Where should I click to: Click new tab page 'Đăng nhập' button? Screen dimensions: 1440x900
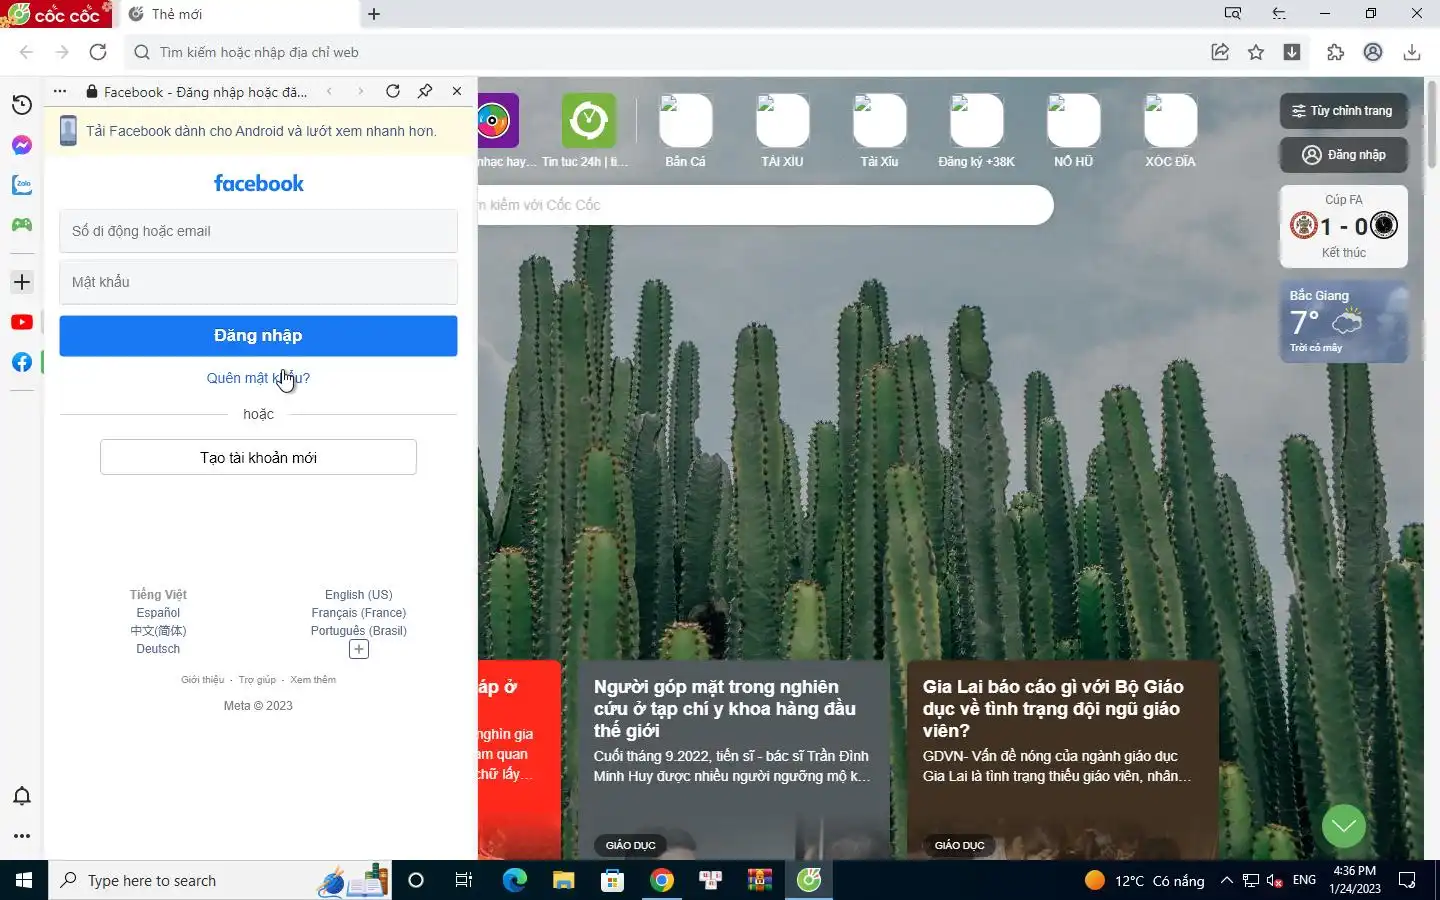click(1343, 155)
